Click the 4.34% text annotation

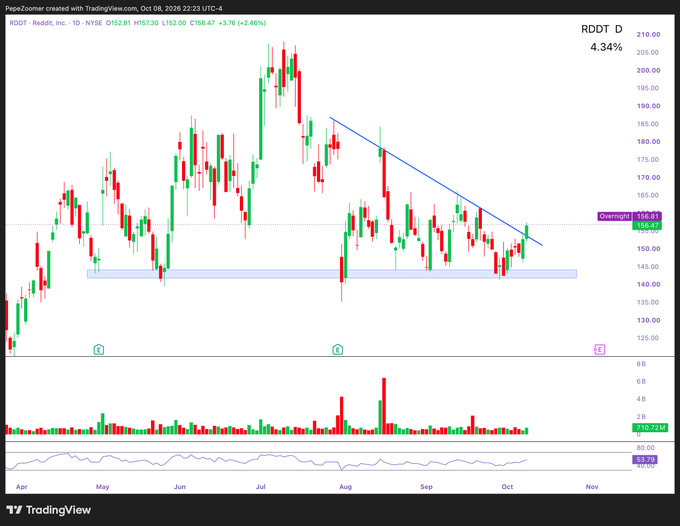coord(606,47)
